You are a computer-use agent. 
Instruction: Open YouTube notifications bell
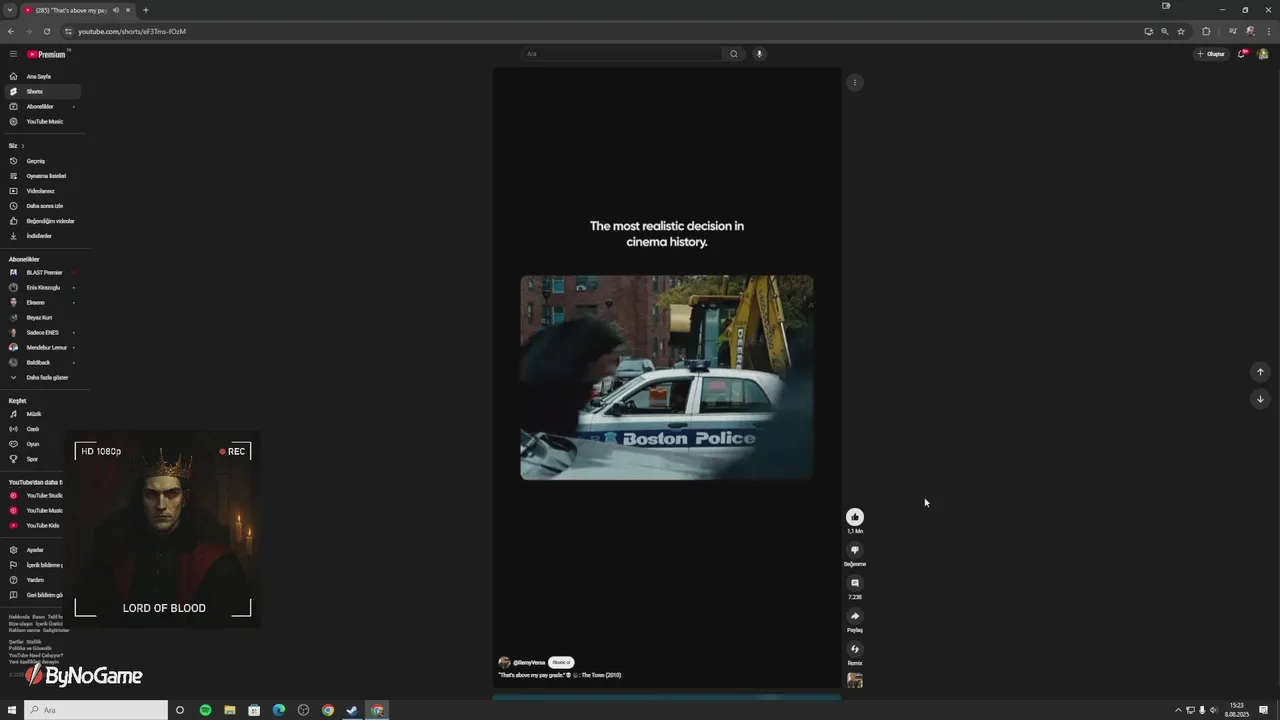coord(1242,54)
